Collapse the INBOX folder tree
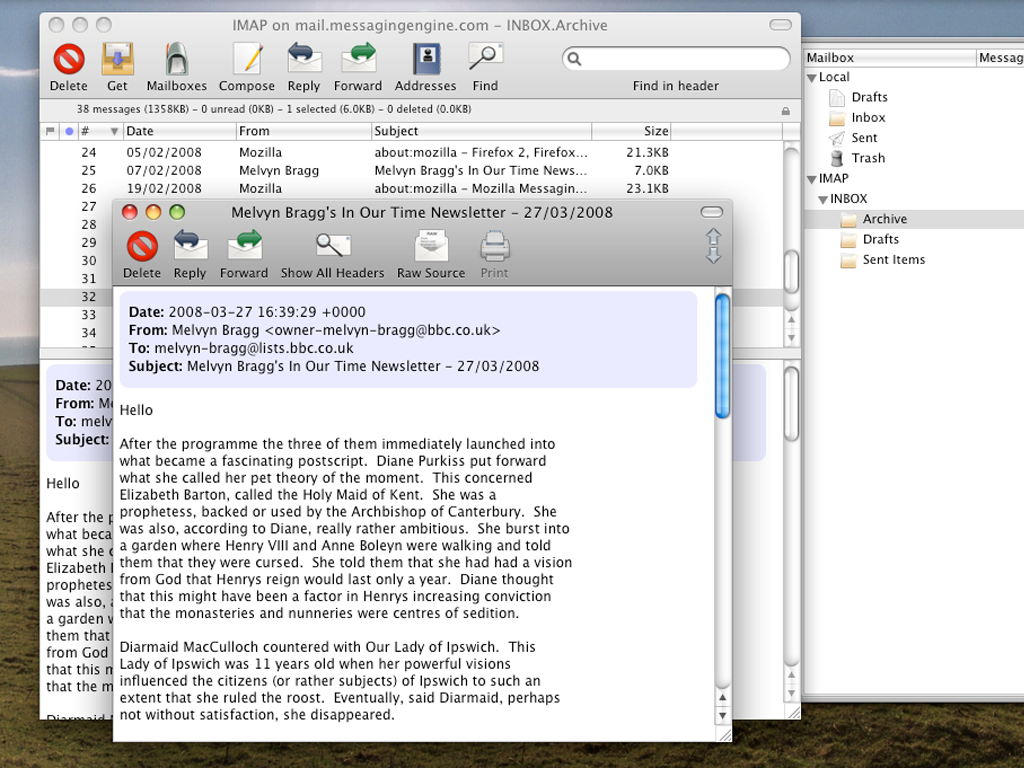Screen dimensions: 1024x768 pyautogui.click(x=823, y=199)
